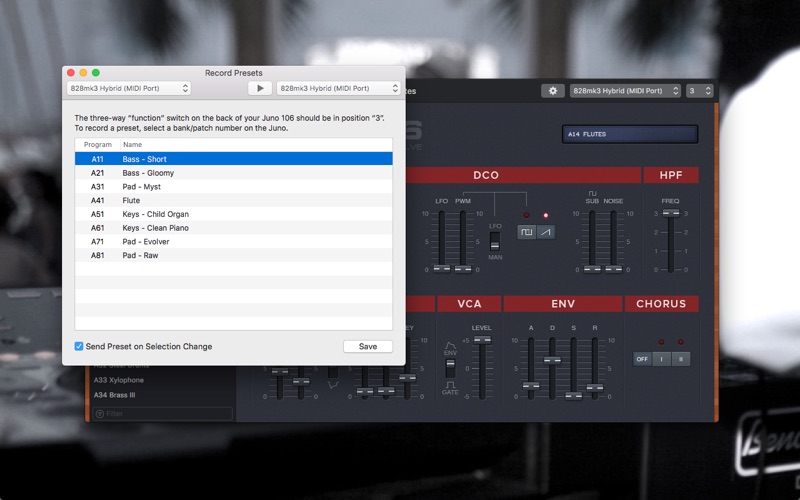The width and height of the screenshot is (800, 500).
Task: Click the A14 FLUTES patch display
Action: (x=628, y=134)
